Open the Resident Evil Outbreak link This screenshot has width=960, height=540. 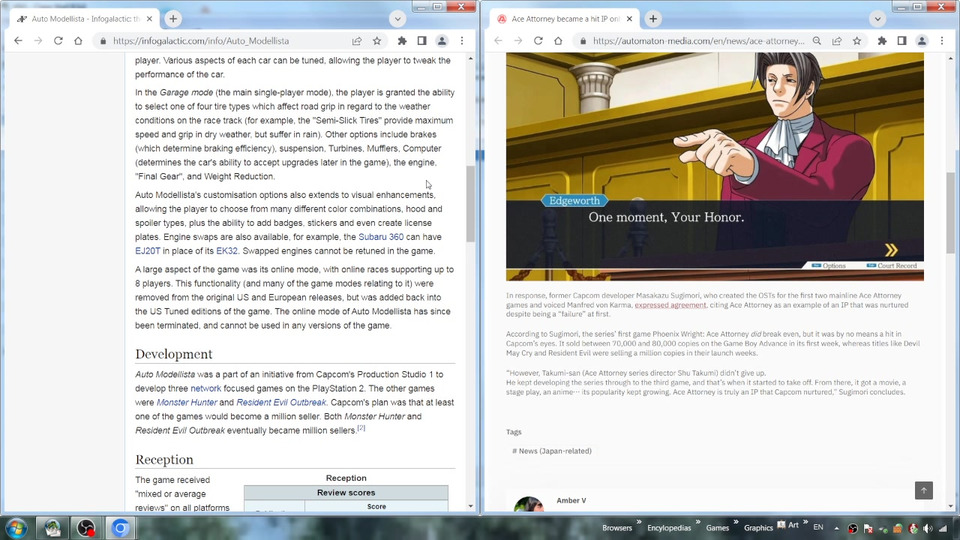[x=281, y=403]
